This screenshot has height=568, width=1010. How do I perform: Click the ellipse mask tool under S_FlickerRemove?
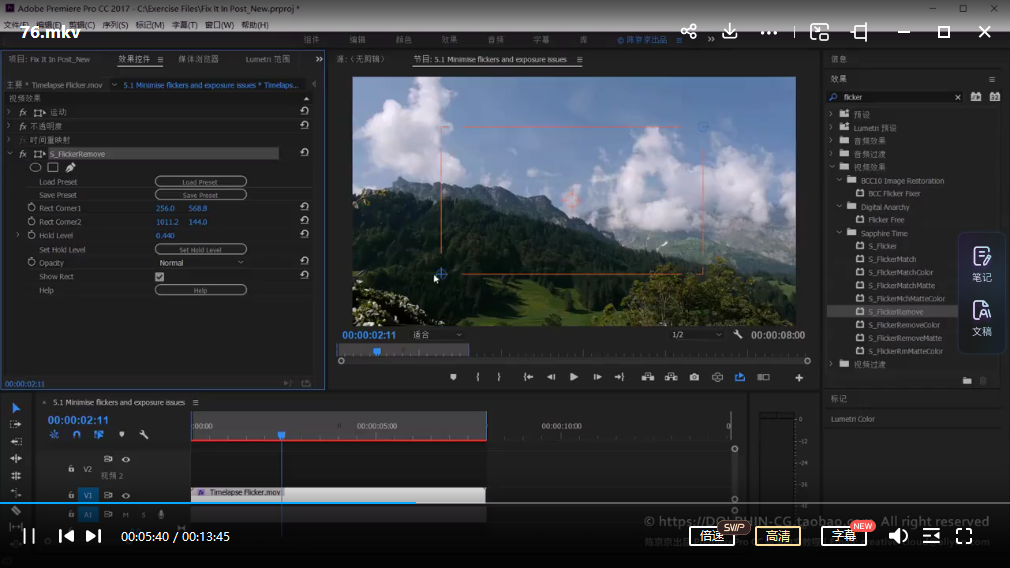pyautogui.click(x=35, y=167)
